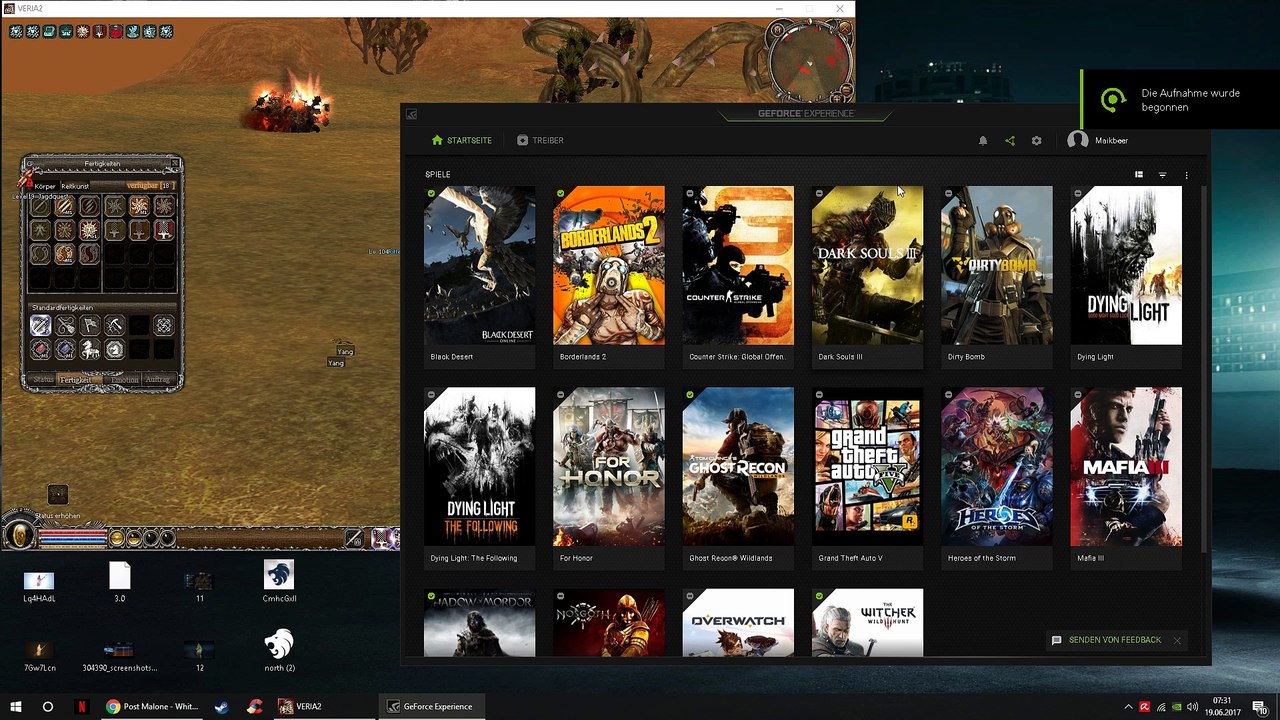Select Ghost Recon Wildlands cover

pyautogui.click(x=738, y=467)
